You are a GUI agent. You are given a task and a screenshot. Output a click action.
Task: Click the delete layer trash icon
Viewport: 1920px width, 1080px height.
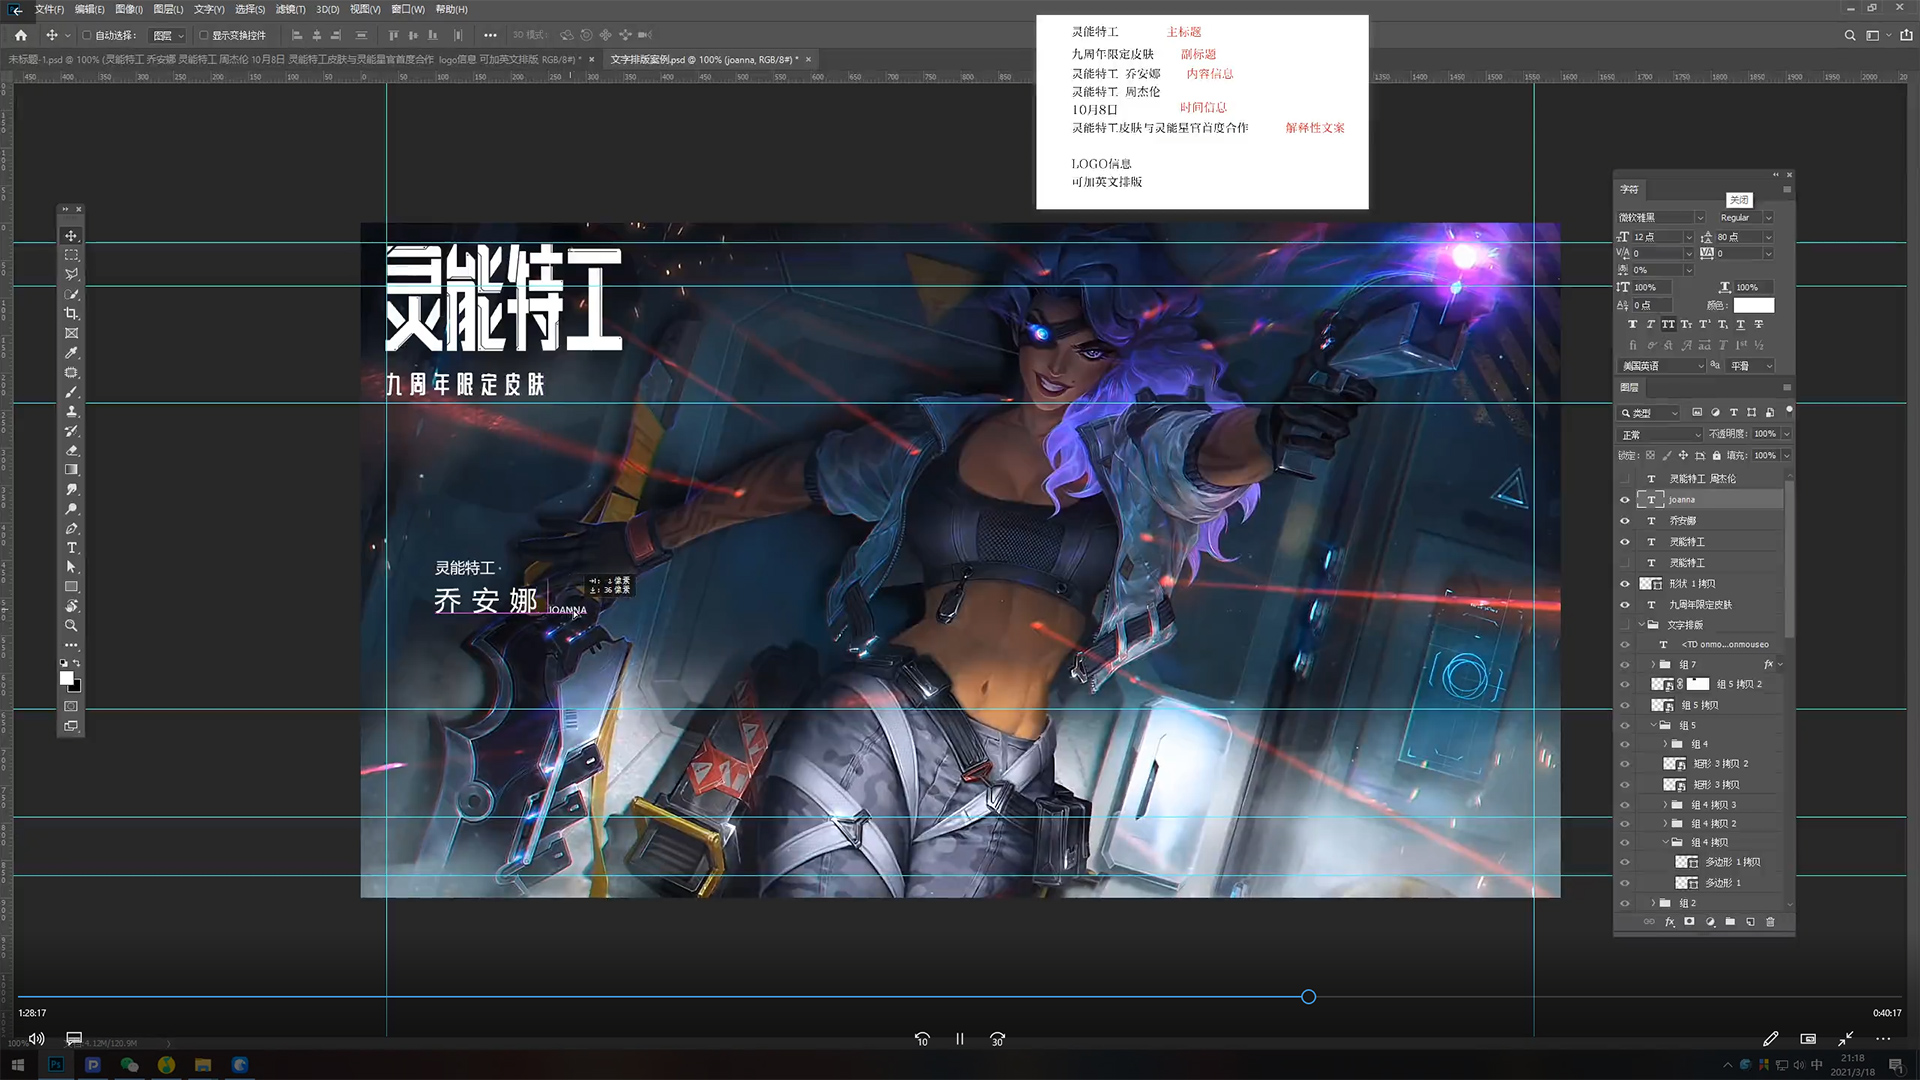coord(1770,922)
